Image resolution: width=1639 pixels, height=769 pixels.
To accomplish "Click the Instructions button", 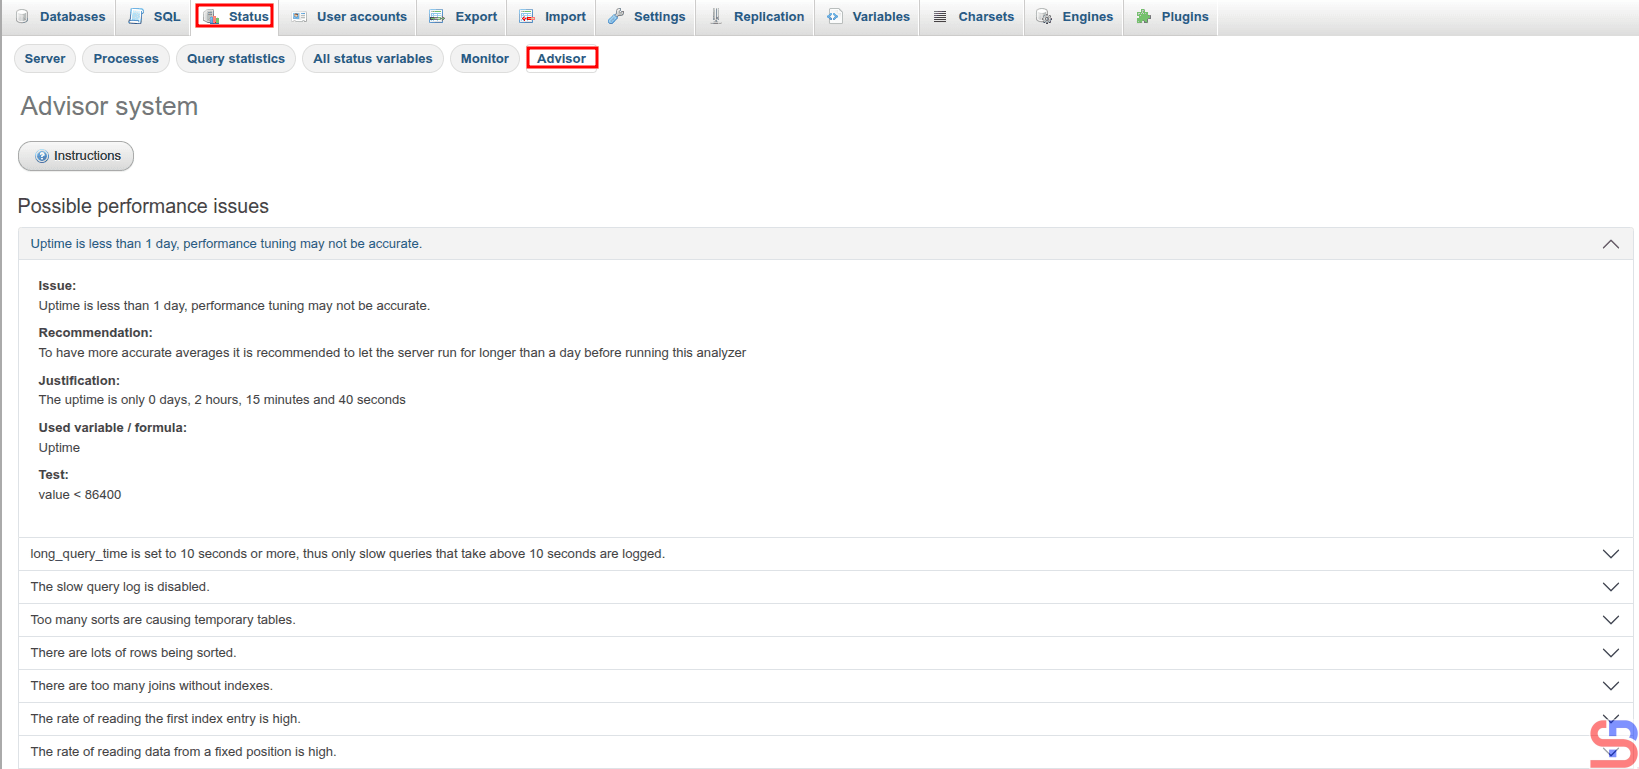I will coord(77,156).
